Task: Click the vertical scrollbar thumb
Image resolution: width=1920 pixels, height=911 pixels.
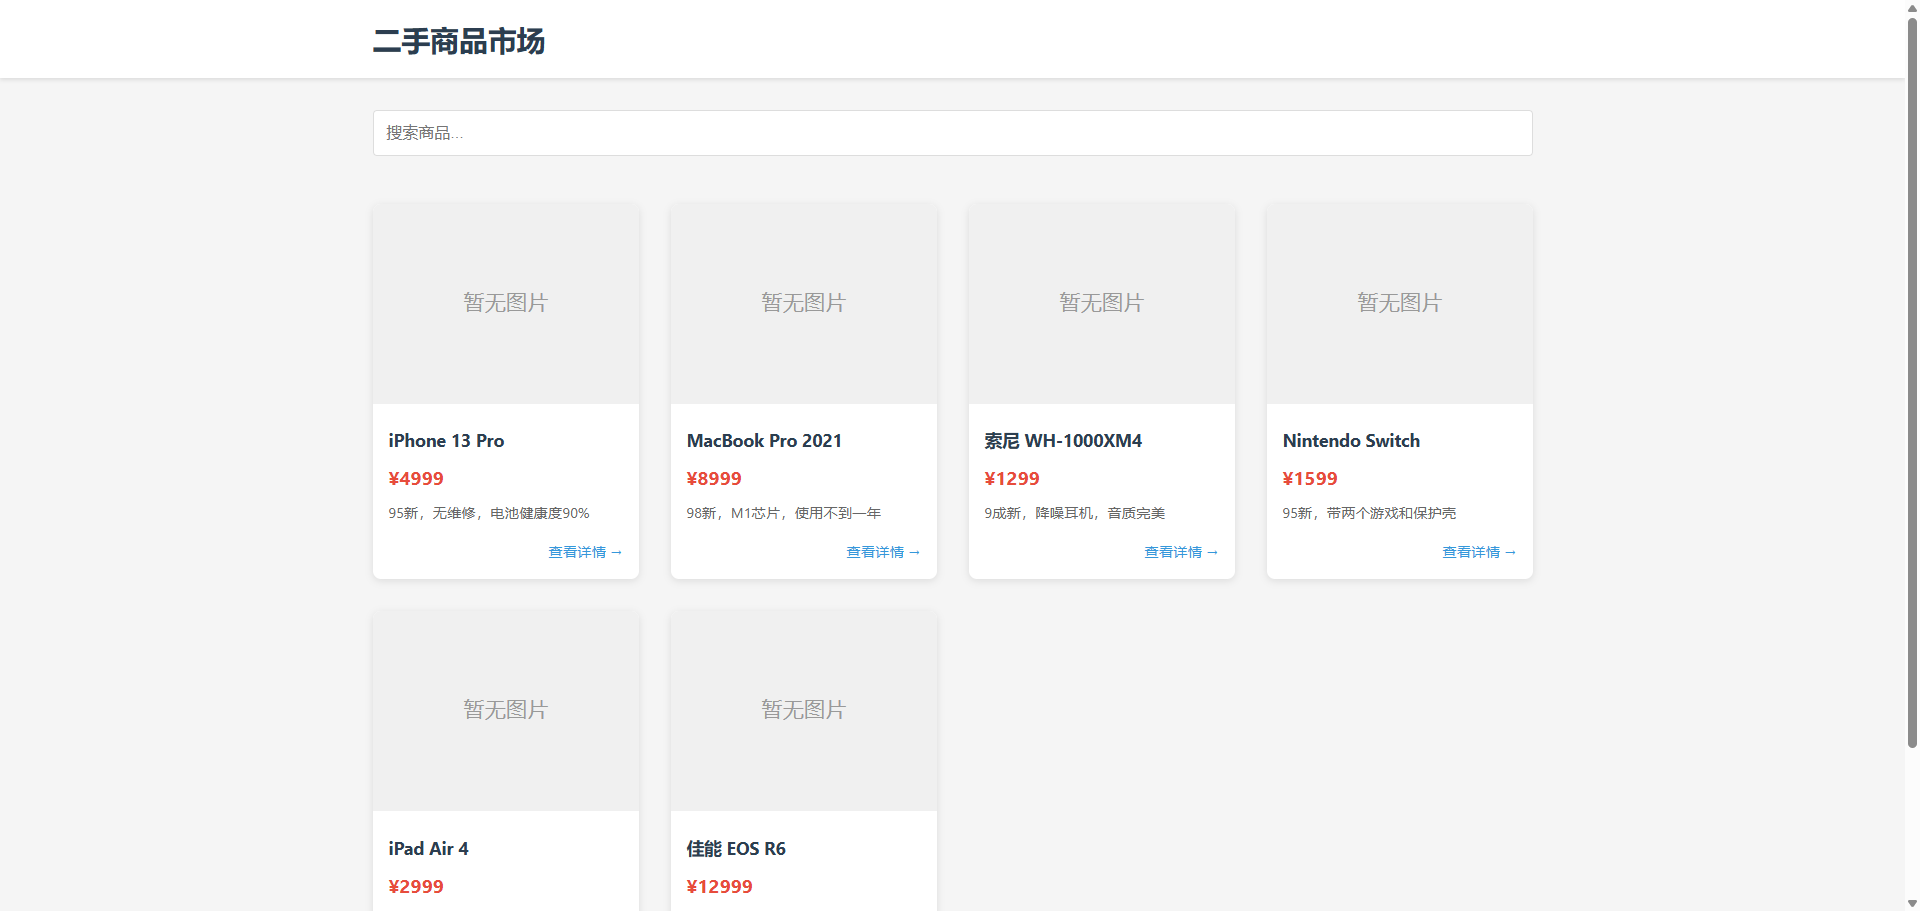Action: (x=1912, y=380)
